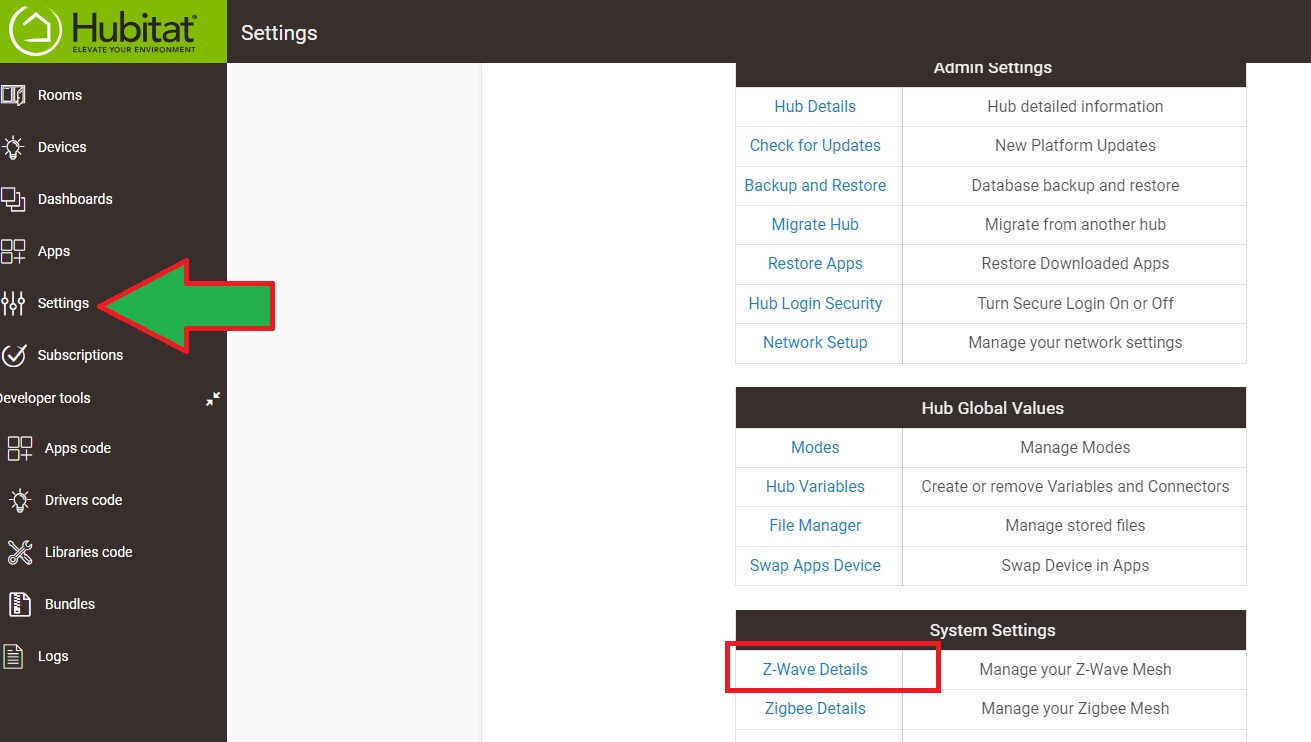
Task: Click the Hub Login Security link
Action: click(x=815, y=303)
